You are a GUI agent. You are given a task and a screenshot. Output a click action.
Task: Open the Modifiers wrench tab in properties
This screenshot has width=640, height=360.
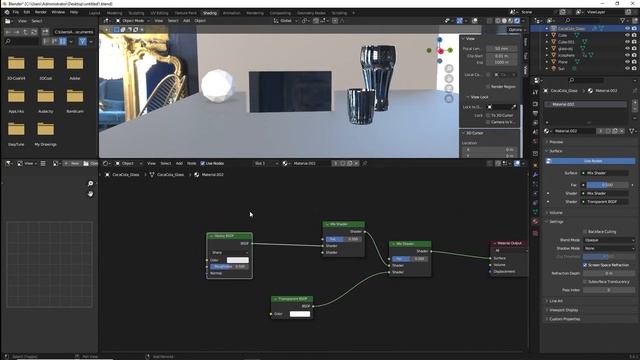click(535, 175)
